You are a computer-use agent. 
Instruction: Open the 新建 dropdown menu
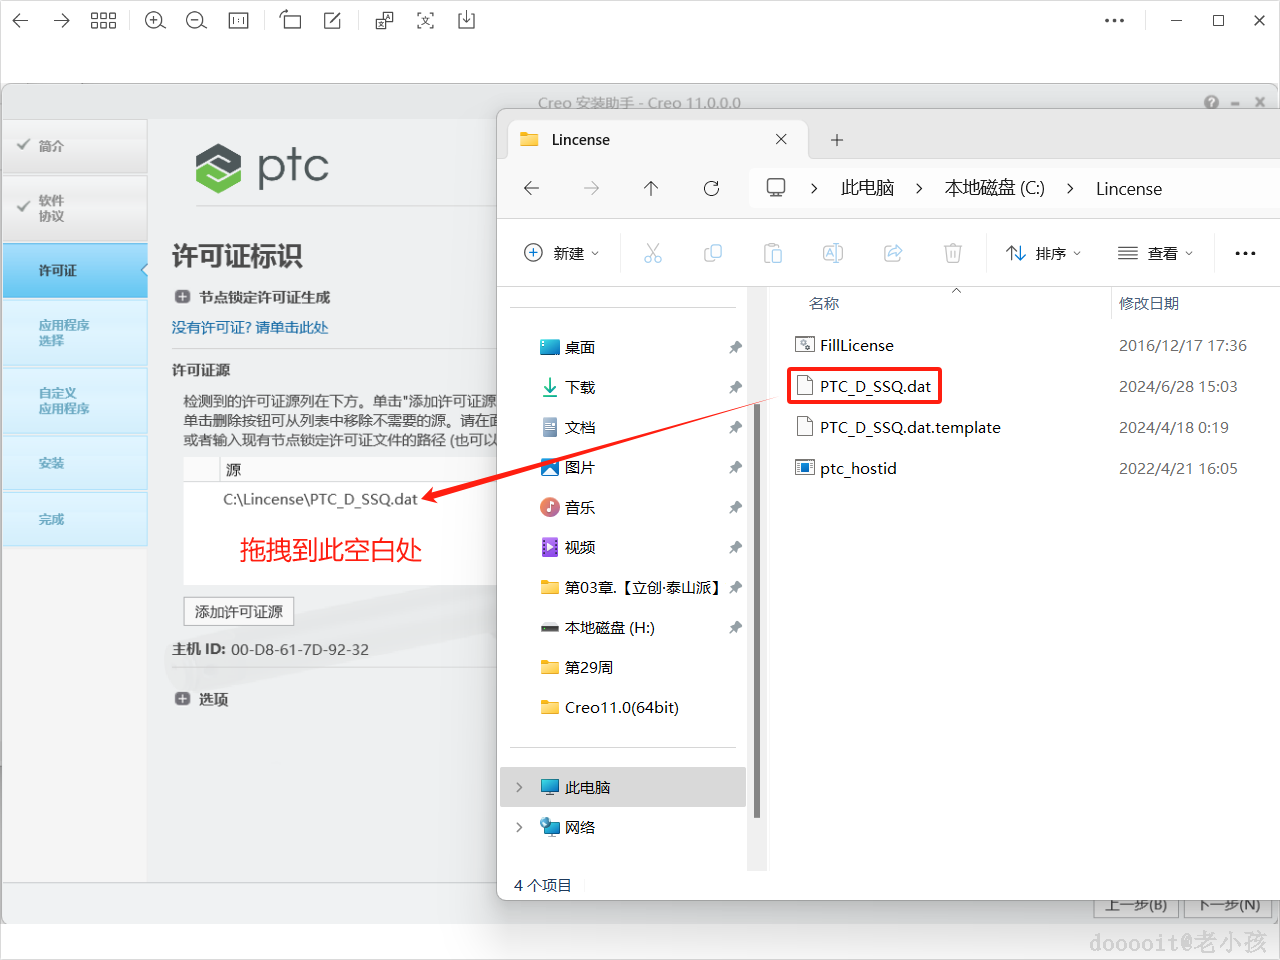click(x=562, y=253)
